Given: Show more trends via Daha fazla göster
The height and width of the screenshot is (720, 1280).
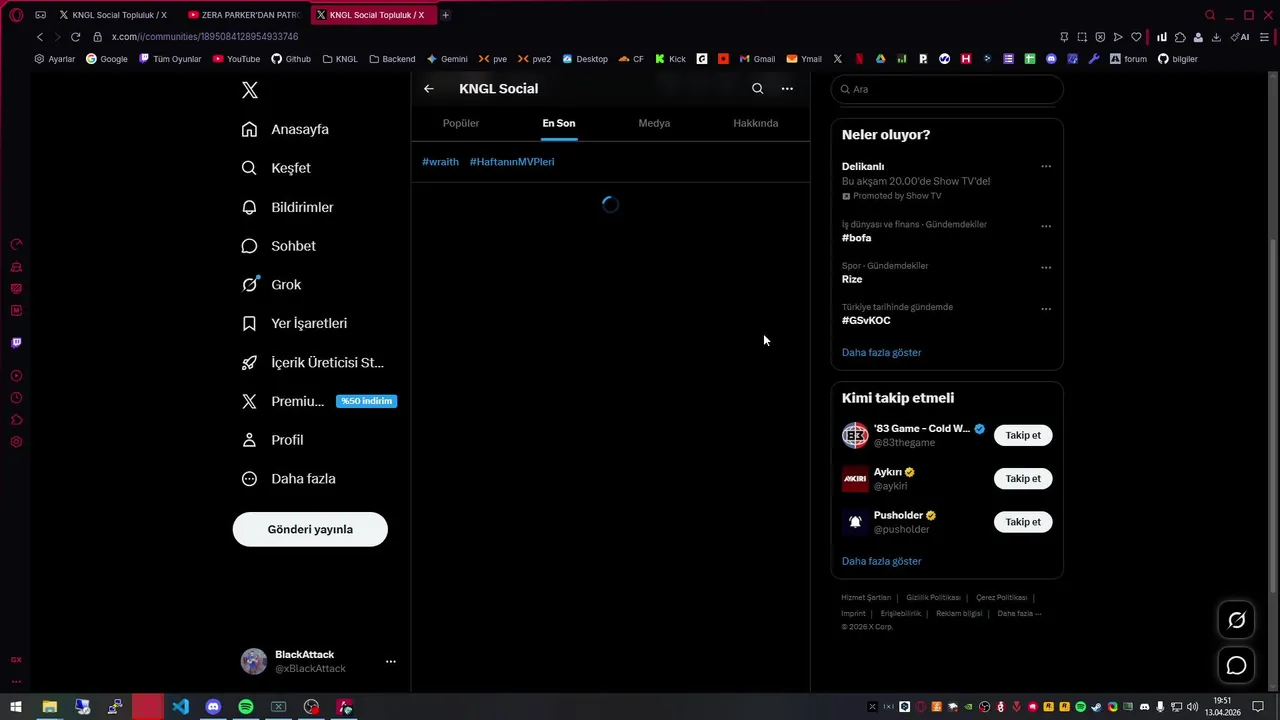Looking at the screenshot, I should click(x=881, y=353).
